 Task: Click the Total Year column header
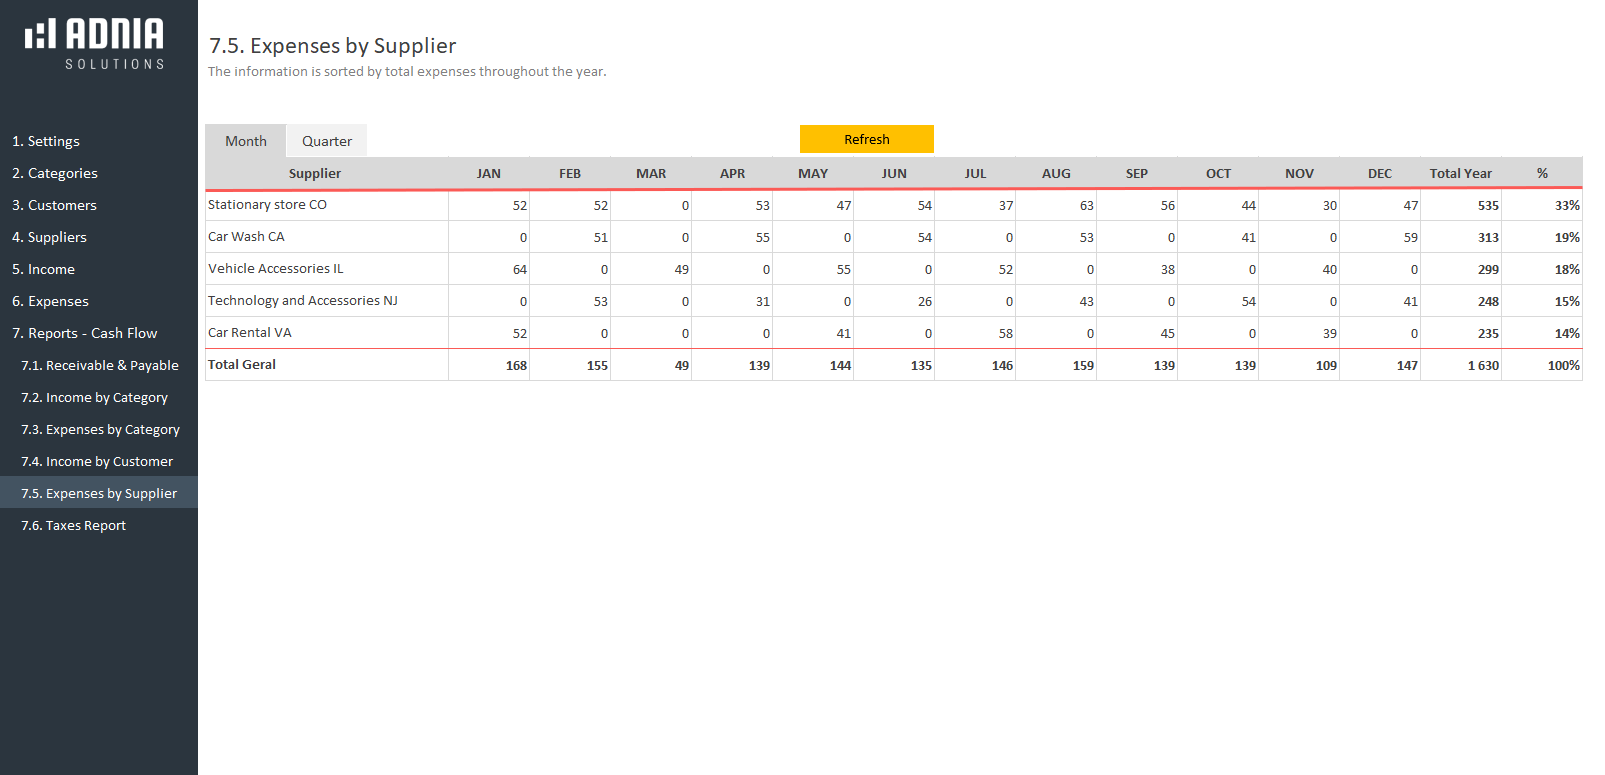(x=1460, y=173)
